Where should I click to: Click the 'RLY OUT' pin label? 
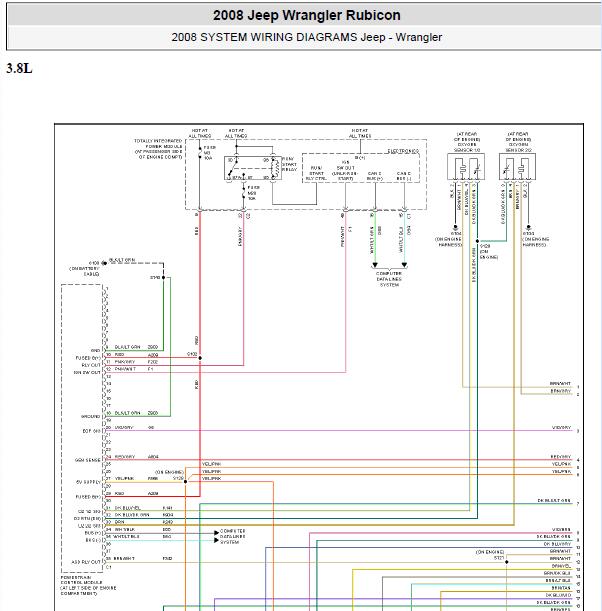tap(91, 365)
